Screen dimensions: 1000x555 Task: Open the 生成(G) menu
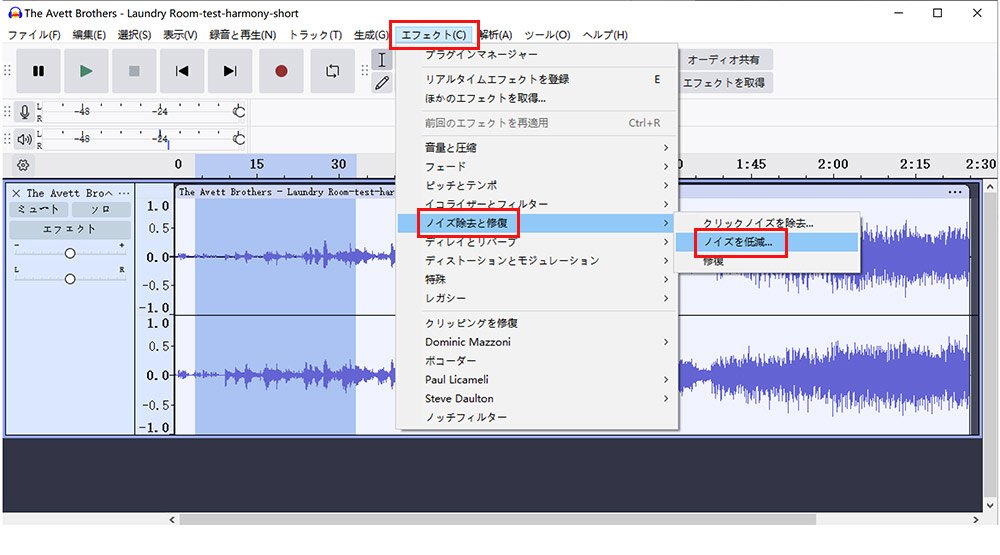tap(371, 34)
